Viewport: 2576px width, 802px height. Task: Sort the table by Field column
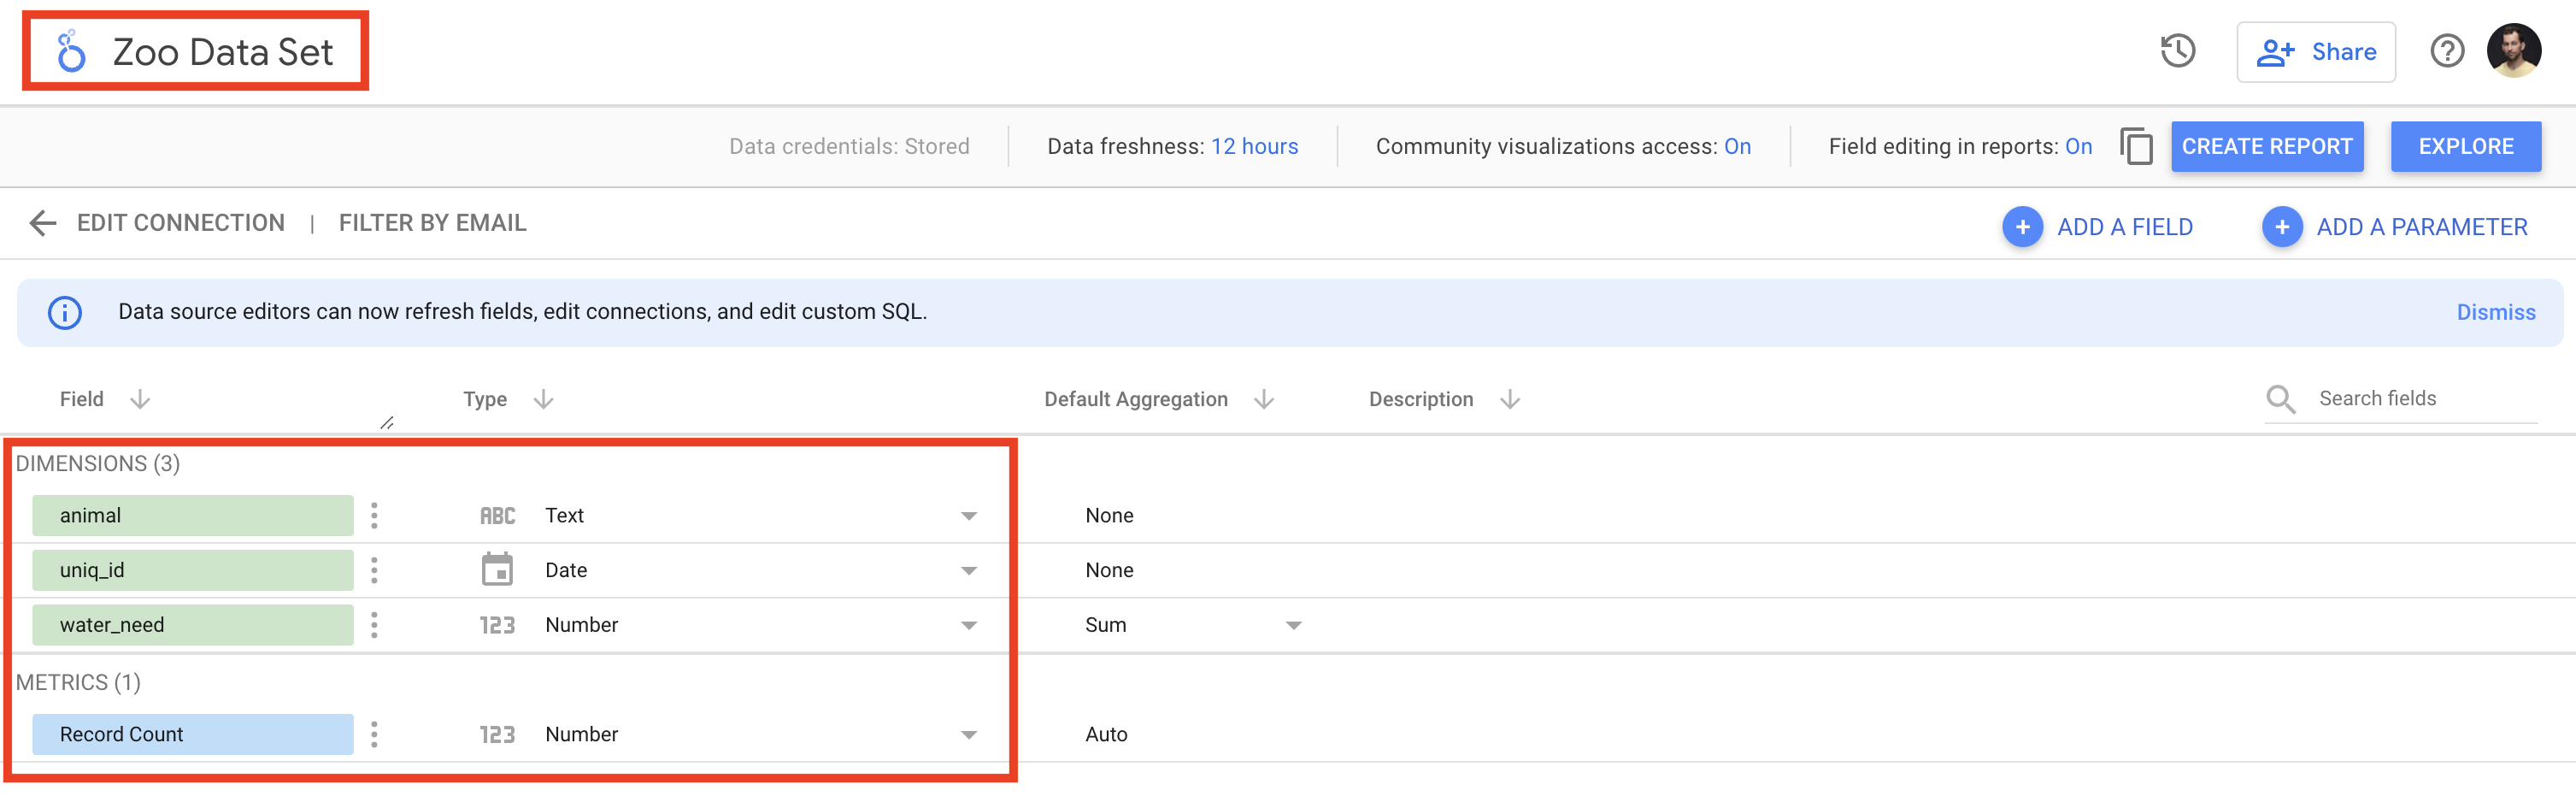(x=140, y=400)
